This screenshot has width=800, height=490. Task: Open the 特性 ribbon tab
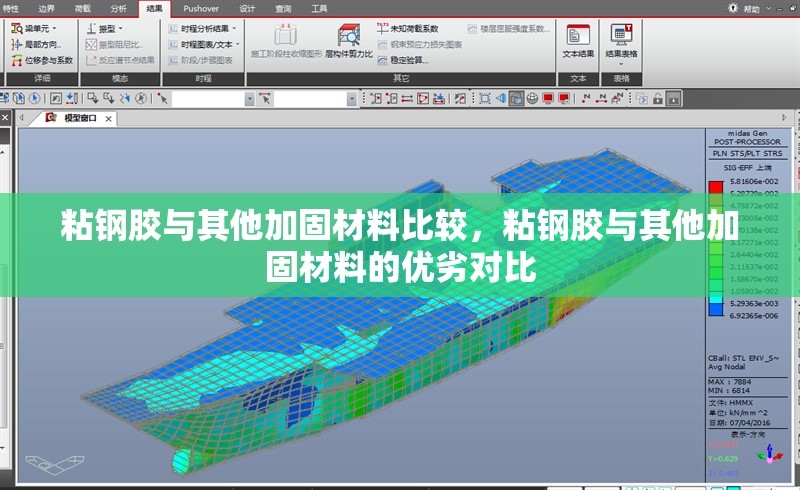point(10,9)
